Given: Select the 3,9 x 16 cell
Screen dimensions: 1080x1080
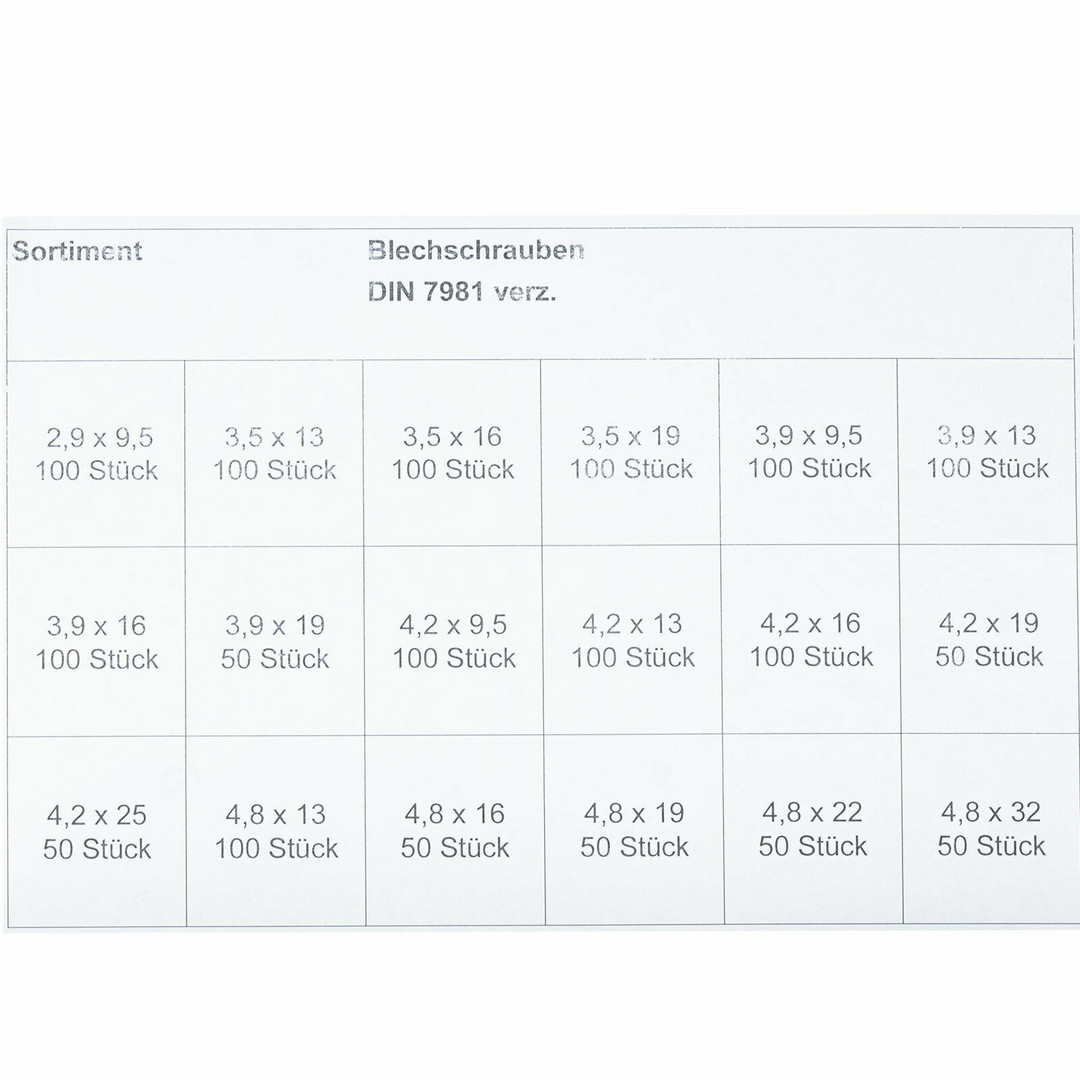Looking at the screenshot, I should [96, 642].
